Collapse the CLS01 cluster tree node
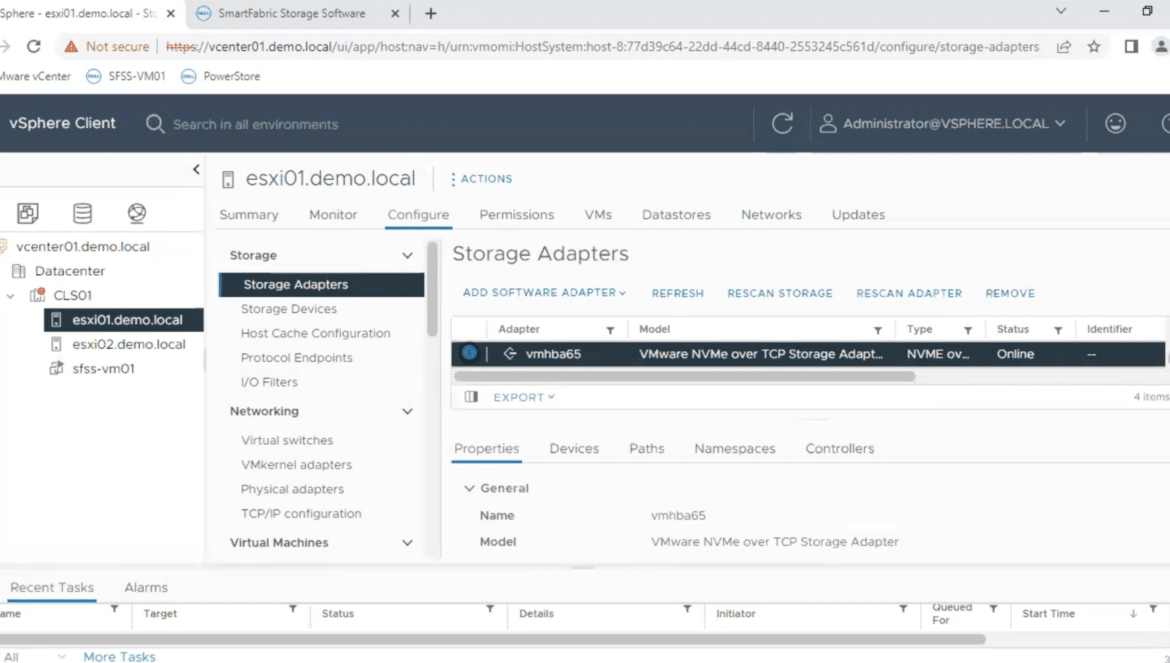 coord(10,295)
